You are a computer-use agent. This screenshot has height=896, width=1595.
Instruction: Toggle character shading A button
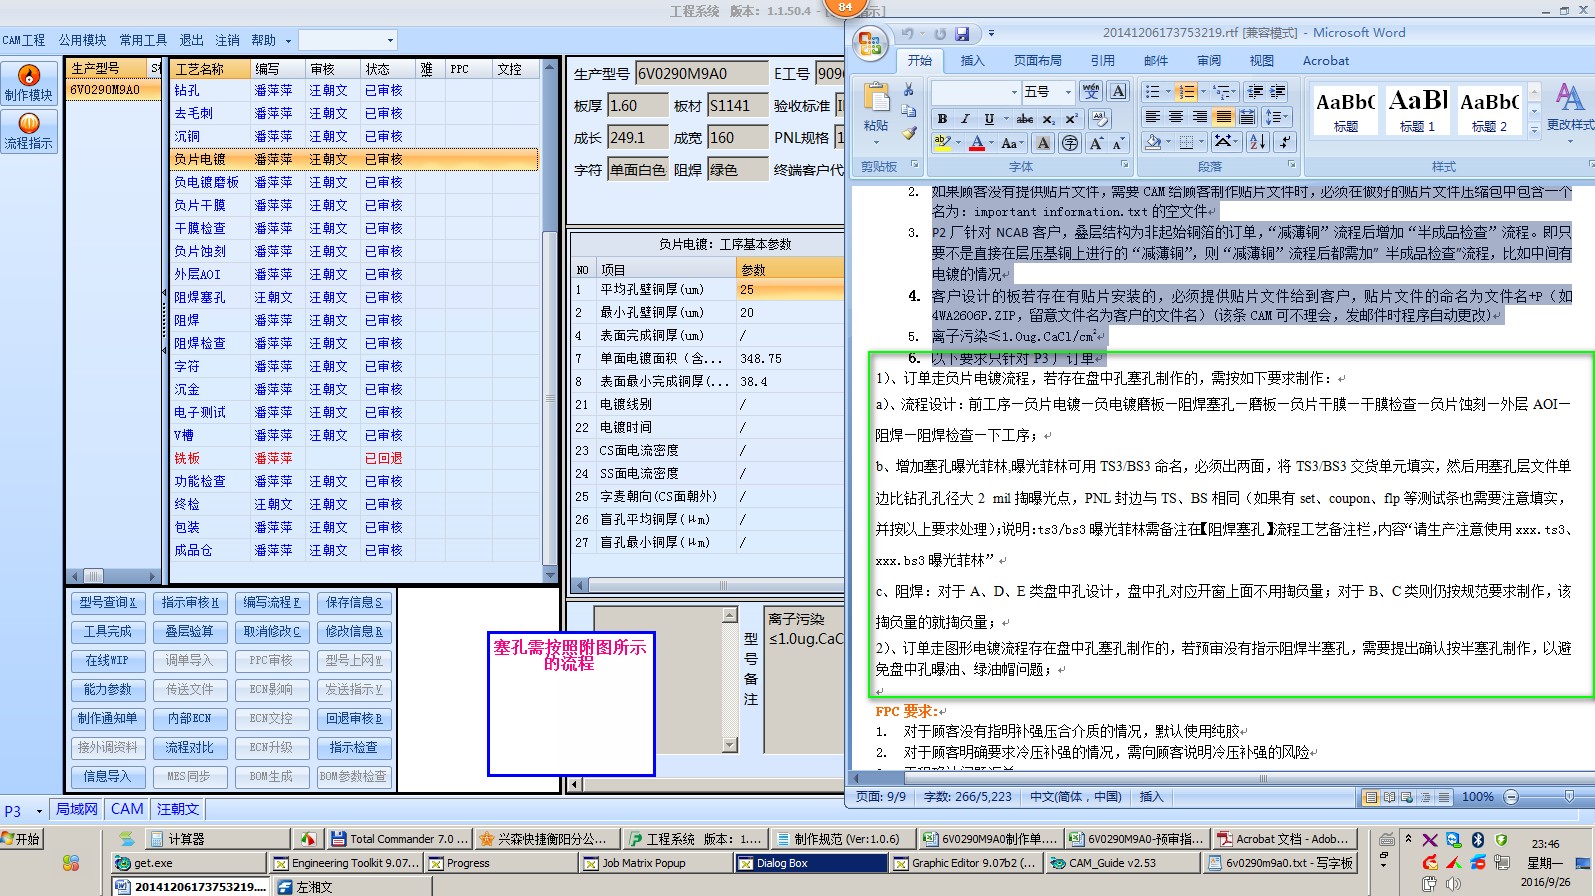tap(1043, 143)
